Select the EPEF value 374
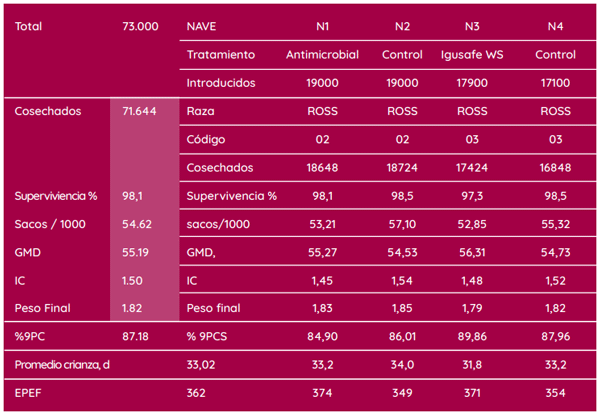This screenshot has height=415, width=600. pyautogui.click(x=322, y=394)
